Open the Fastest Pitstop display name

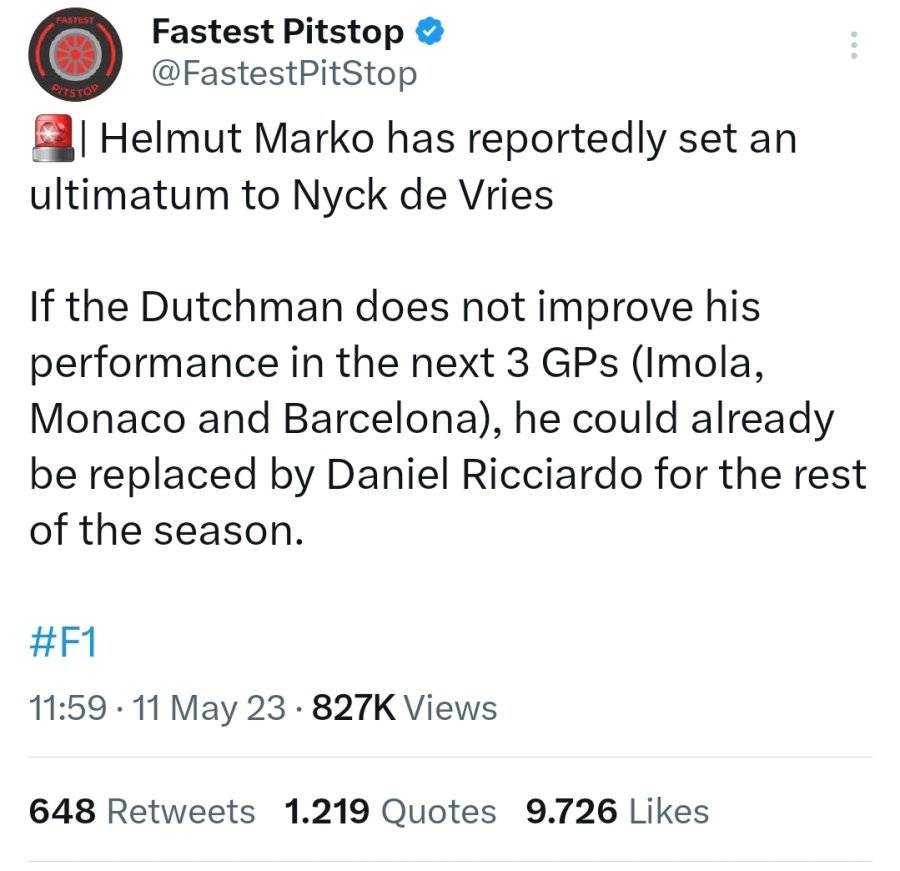(x=278, y=32)
